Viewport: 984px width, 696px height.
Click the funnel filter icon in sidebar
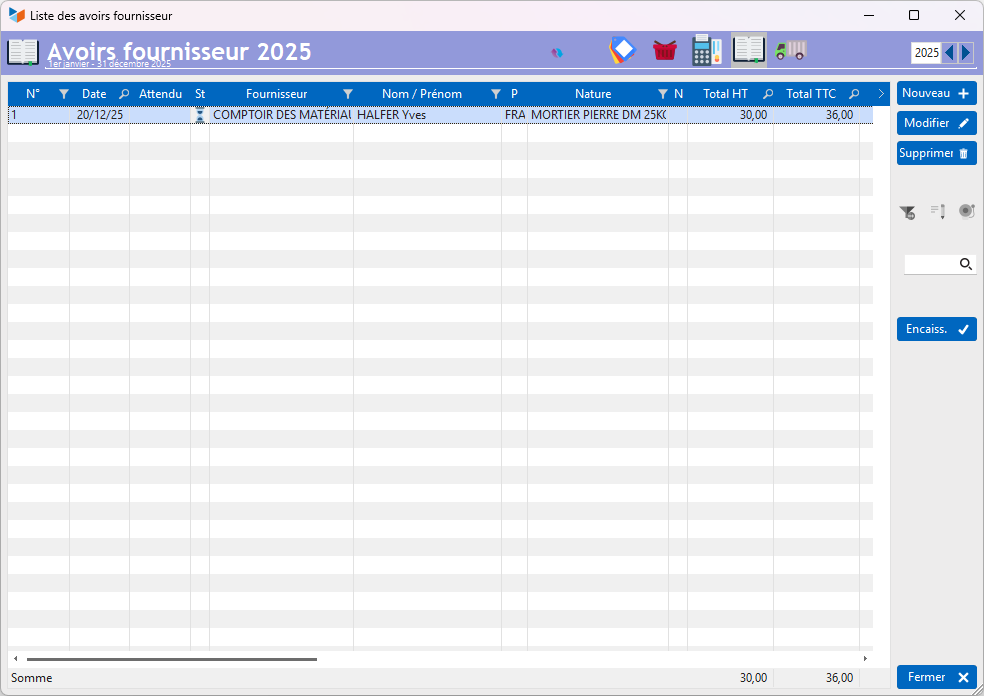[x=907, y=211]
